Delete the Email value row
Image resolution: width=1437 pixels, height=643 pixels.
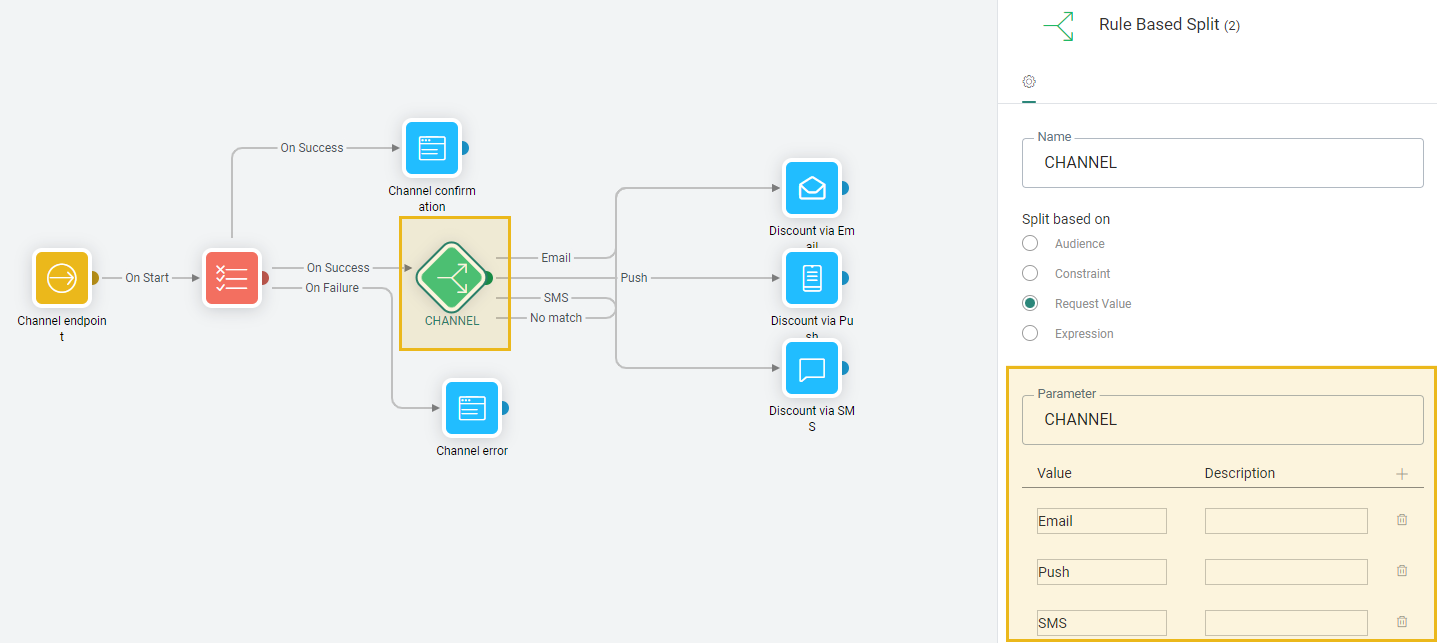[x=1402, y=520]
